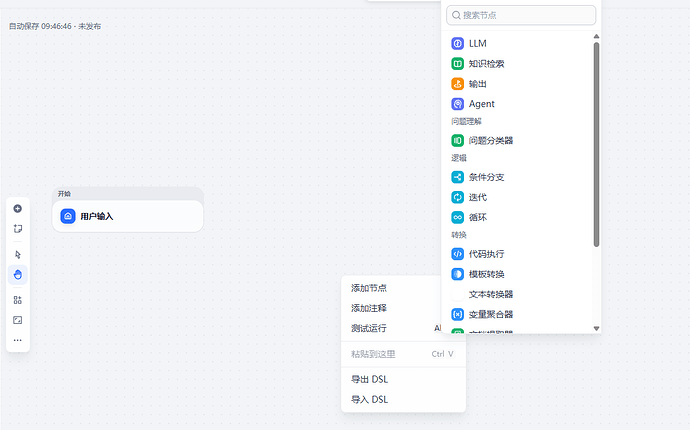Viewport: 690px width, 430px height.
Task: Select the LLM node icon
Action: [x=457, y=44]
